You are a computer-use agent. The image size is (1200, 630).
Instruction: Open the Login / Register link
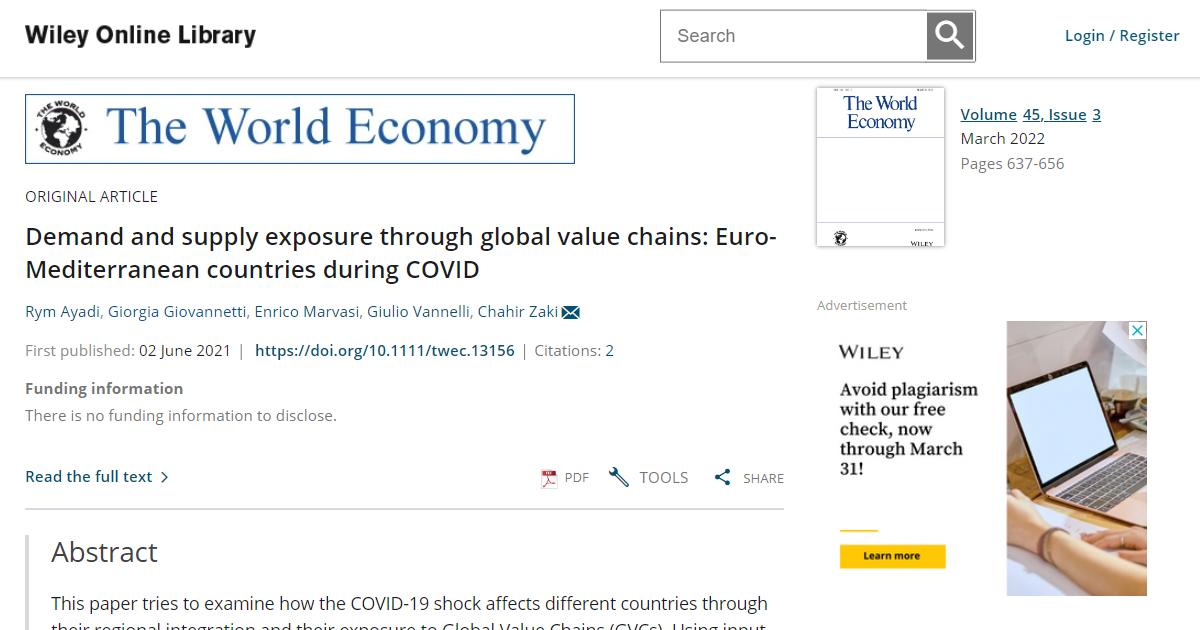[1122, 36]
